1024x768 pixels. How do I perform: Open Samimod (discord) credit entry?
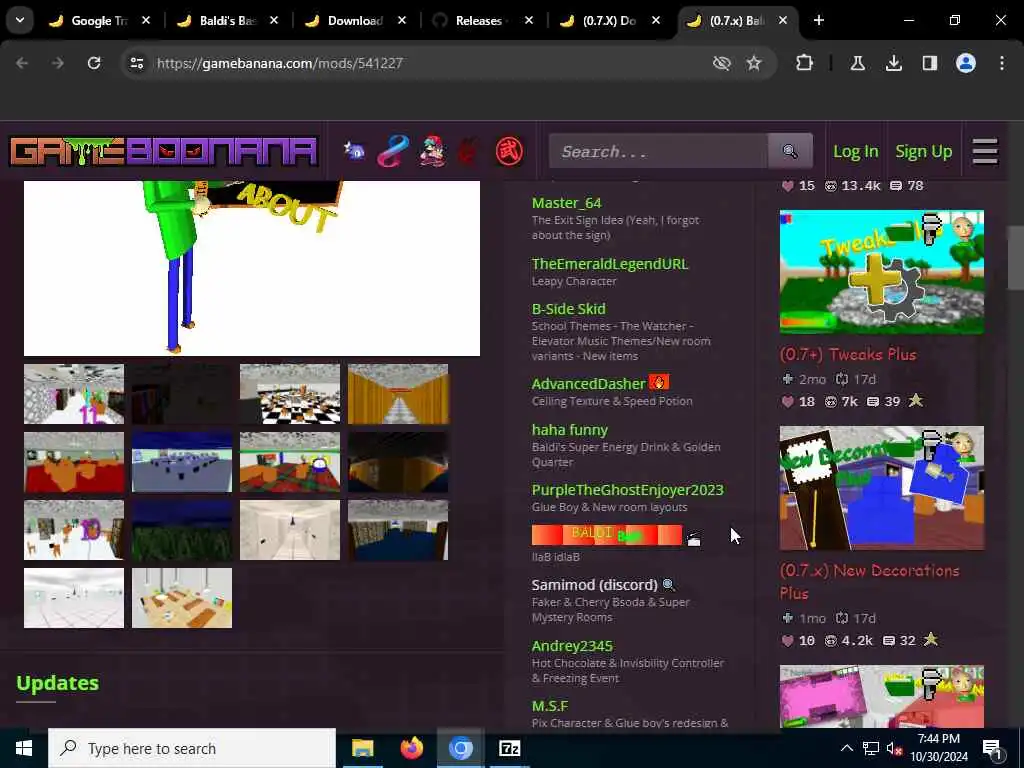click(x=594, y=584)
